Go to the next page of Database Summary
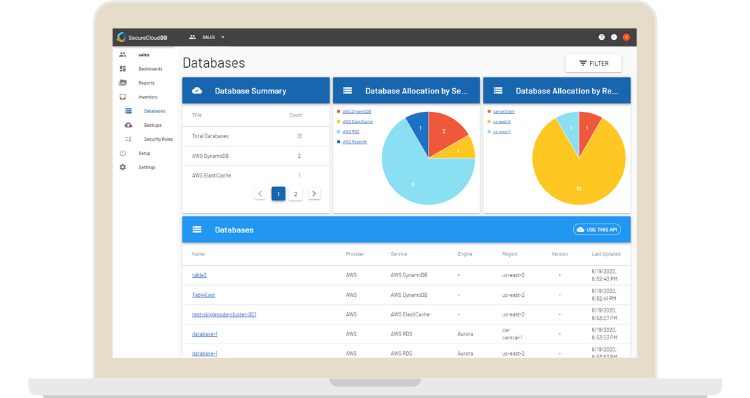750x398 pixels. tap(314, 194)
